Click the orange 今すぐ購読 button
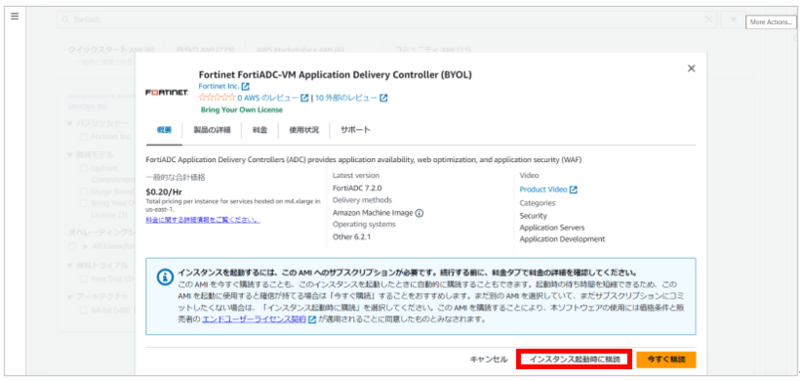This screenshot has height=380, width=800. [666, 359]
